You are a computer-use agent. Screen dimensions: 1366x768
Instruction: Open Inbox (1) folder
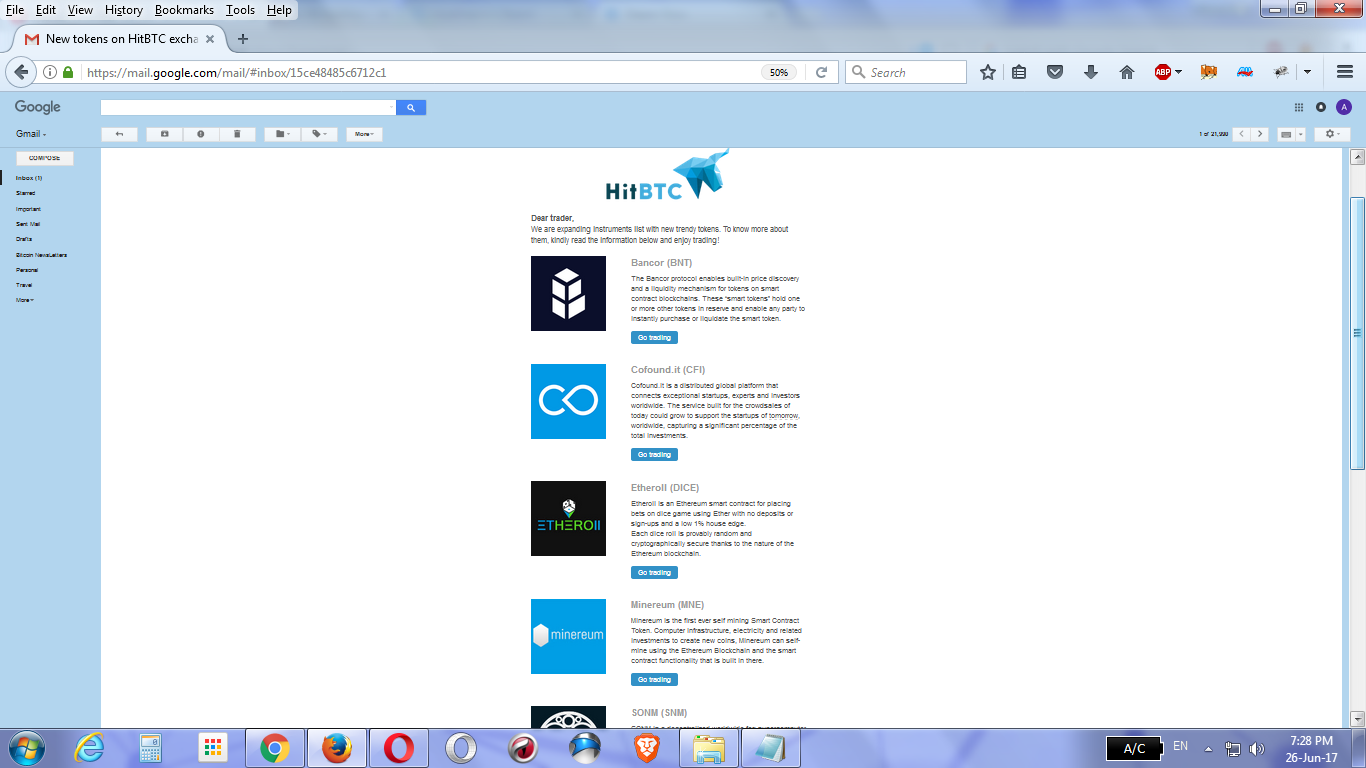click(29, 178)
